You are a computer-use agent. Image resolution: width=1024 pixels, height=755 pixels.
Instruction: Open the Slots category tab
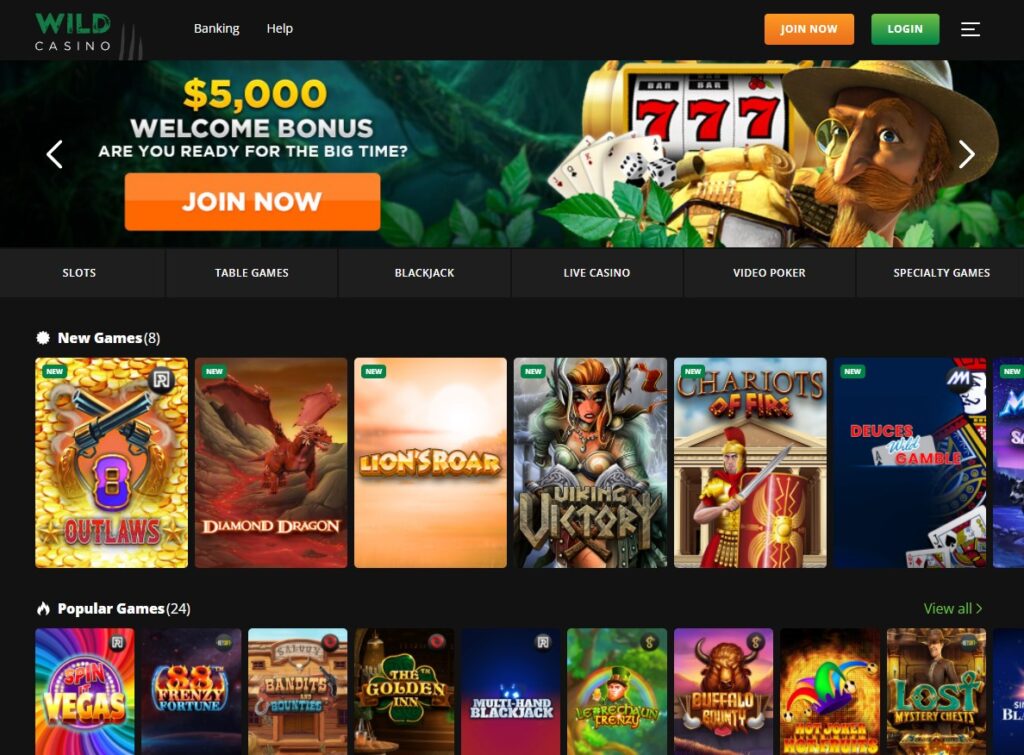(x=79, y=272)
